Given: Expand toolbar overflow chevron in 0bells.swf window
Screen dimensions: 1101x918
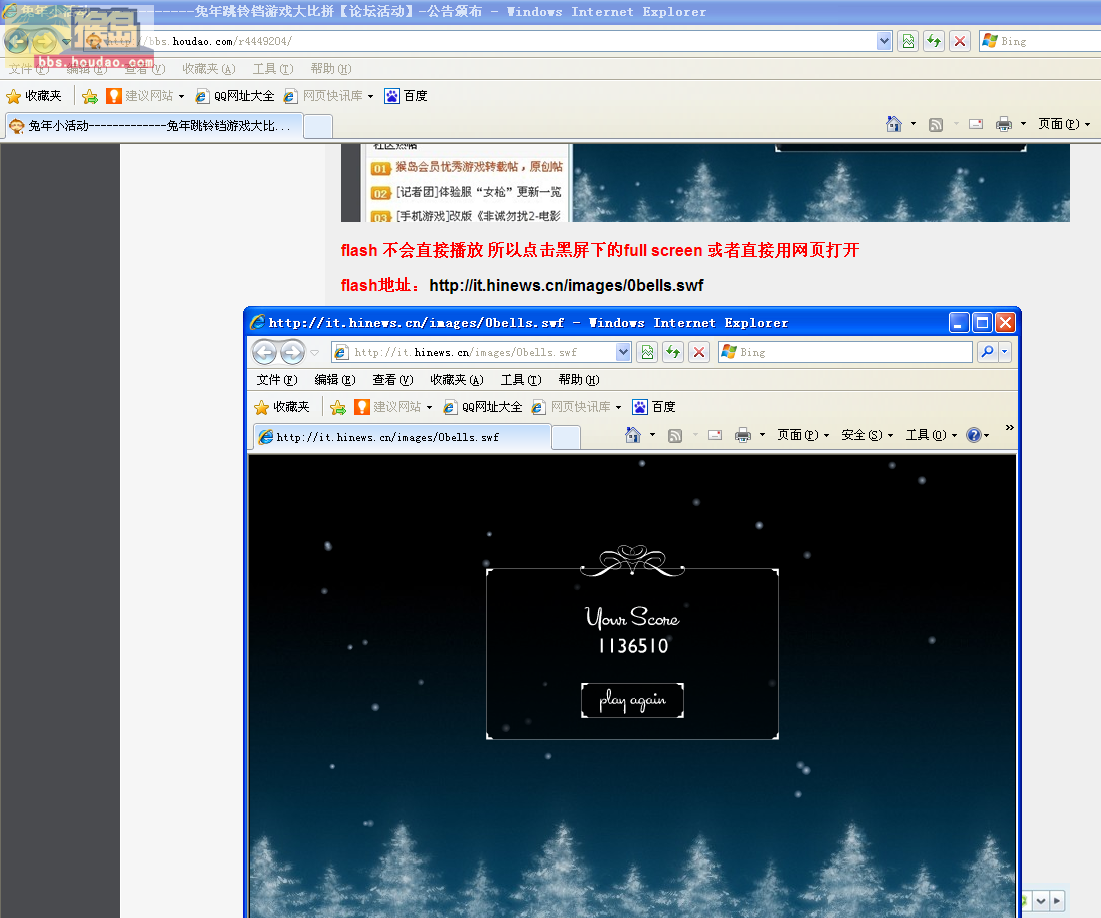Looking at the screenshot, I should point(1009,428).
